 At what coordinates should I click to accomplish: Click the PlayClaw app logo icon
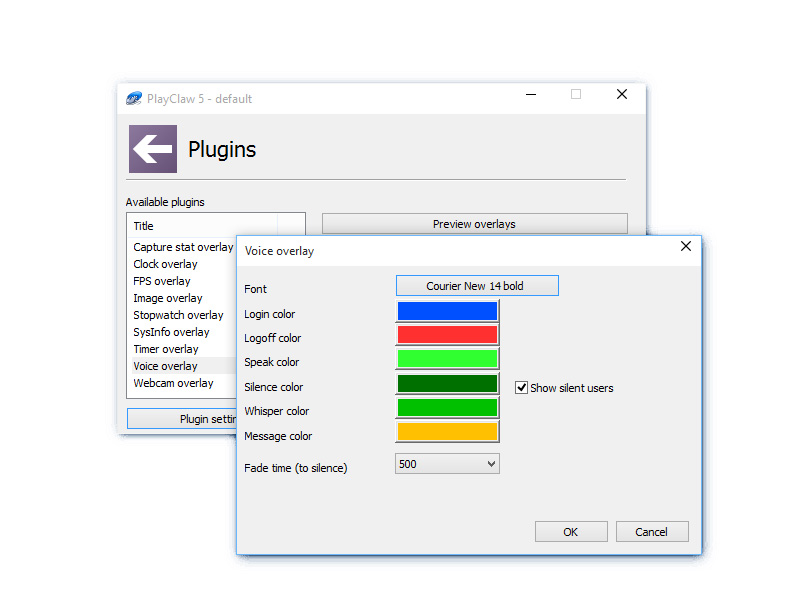coord(134,98)
